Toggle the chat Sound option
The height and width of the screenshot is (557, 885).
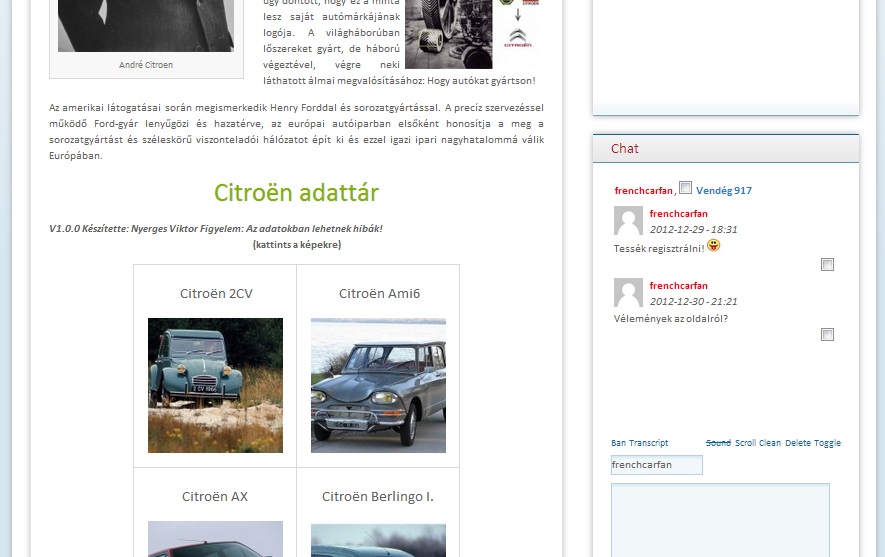pyautogui.click(x=718, y=443)
